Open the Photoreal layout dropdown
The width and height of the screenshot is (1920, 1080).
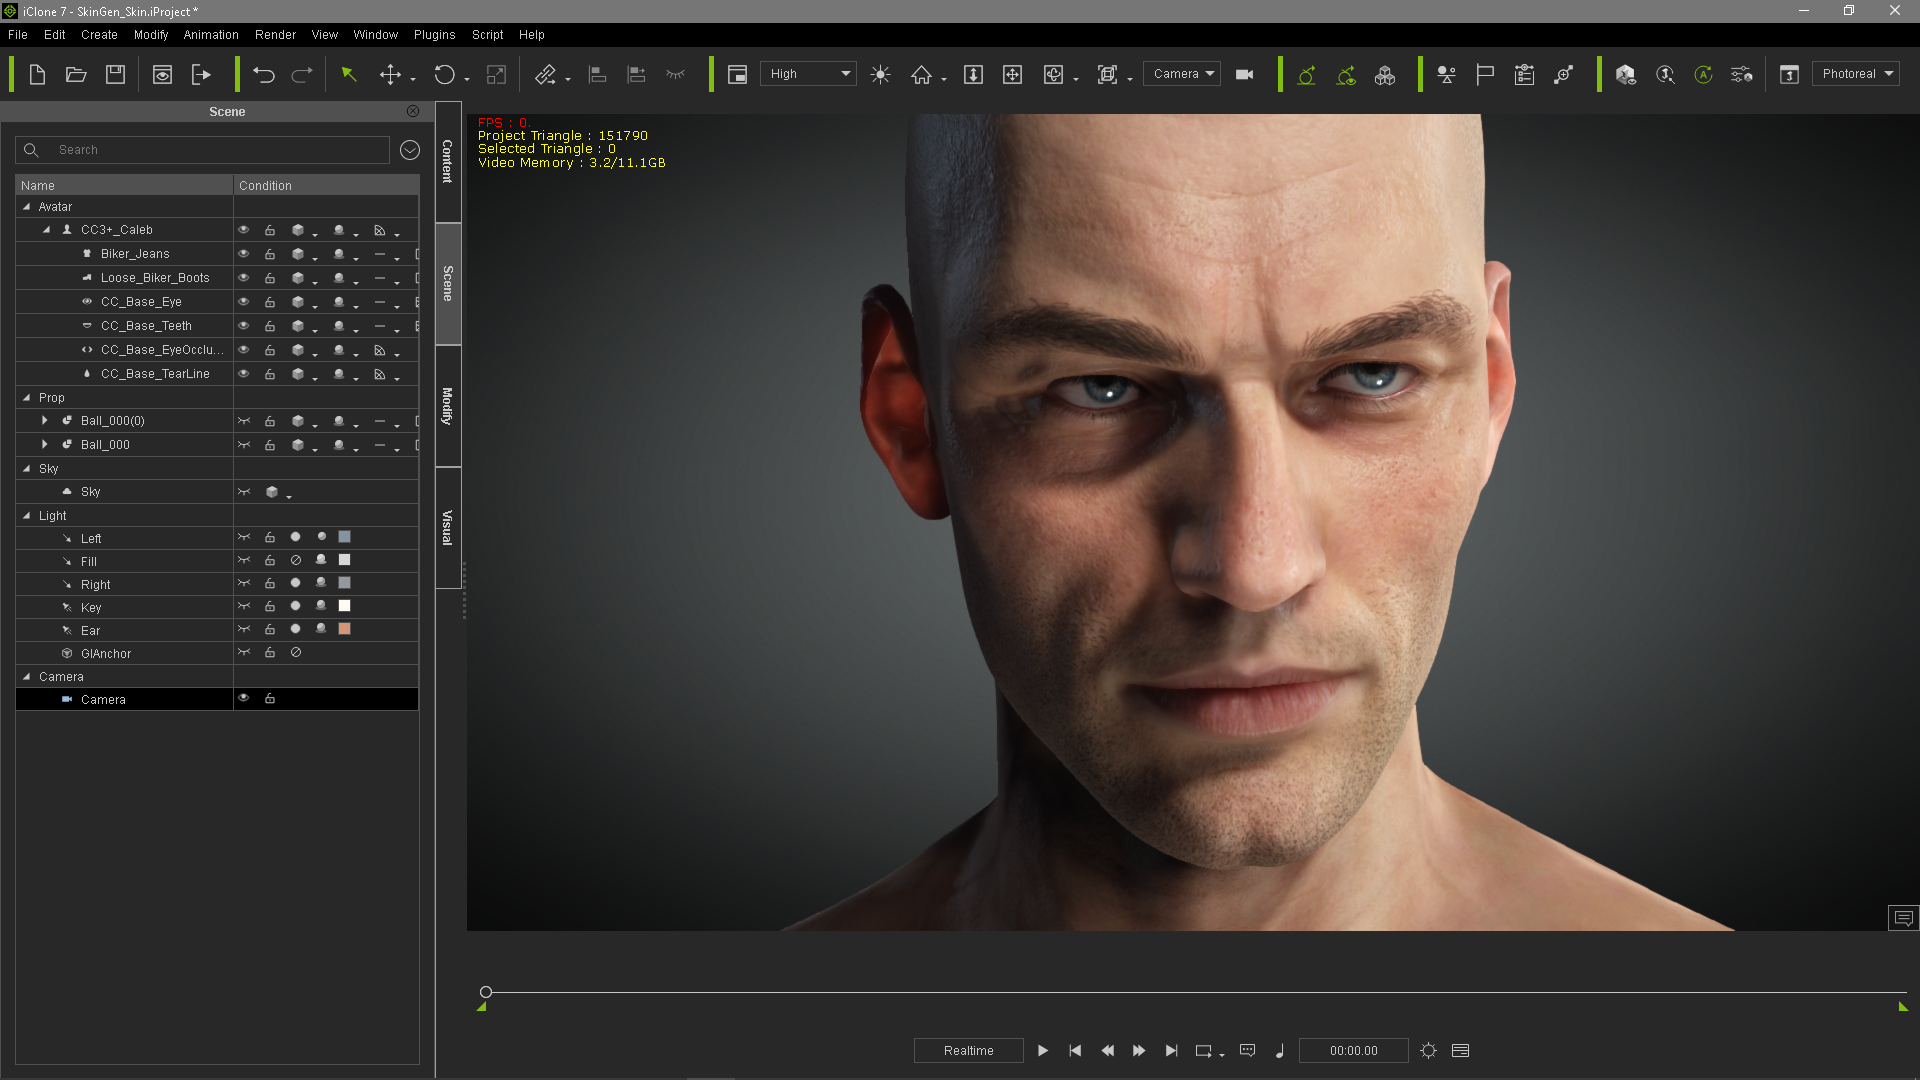[x=1855, y=74]
